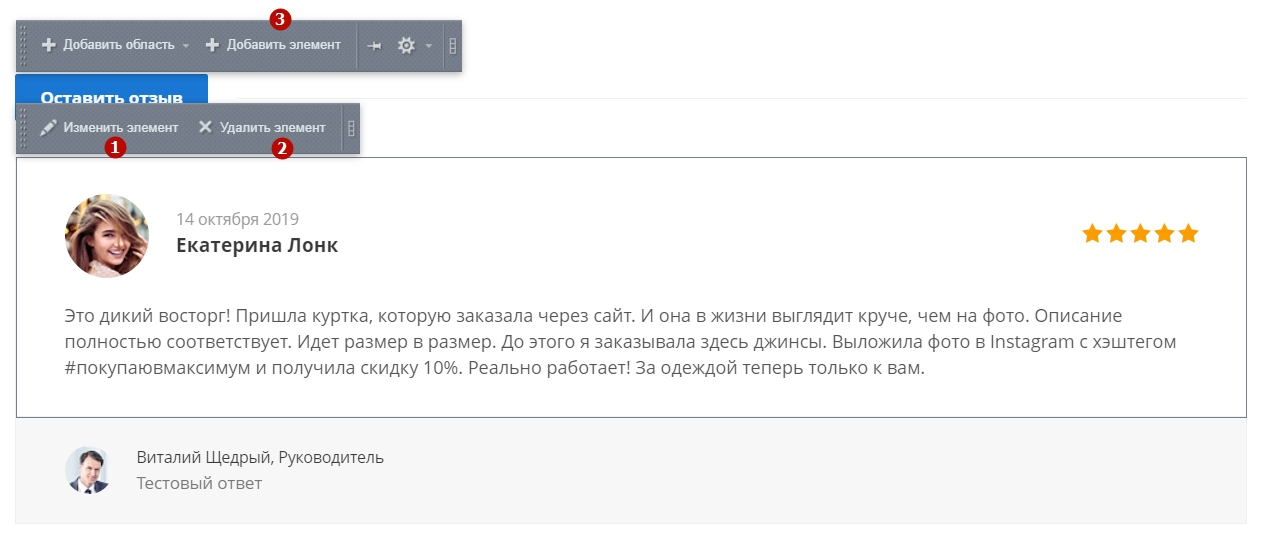Click the element toolbar's right-edge collapse handle

pyautogui.click(x=351, y=128)
